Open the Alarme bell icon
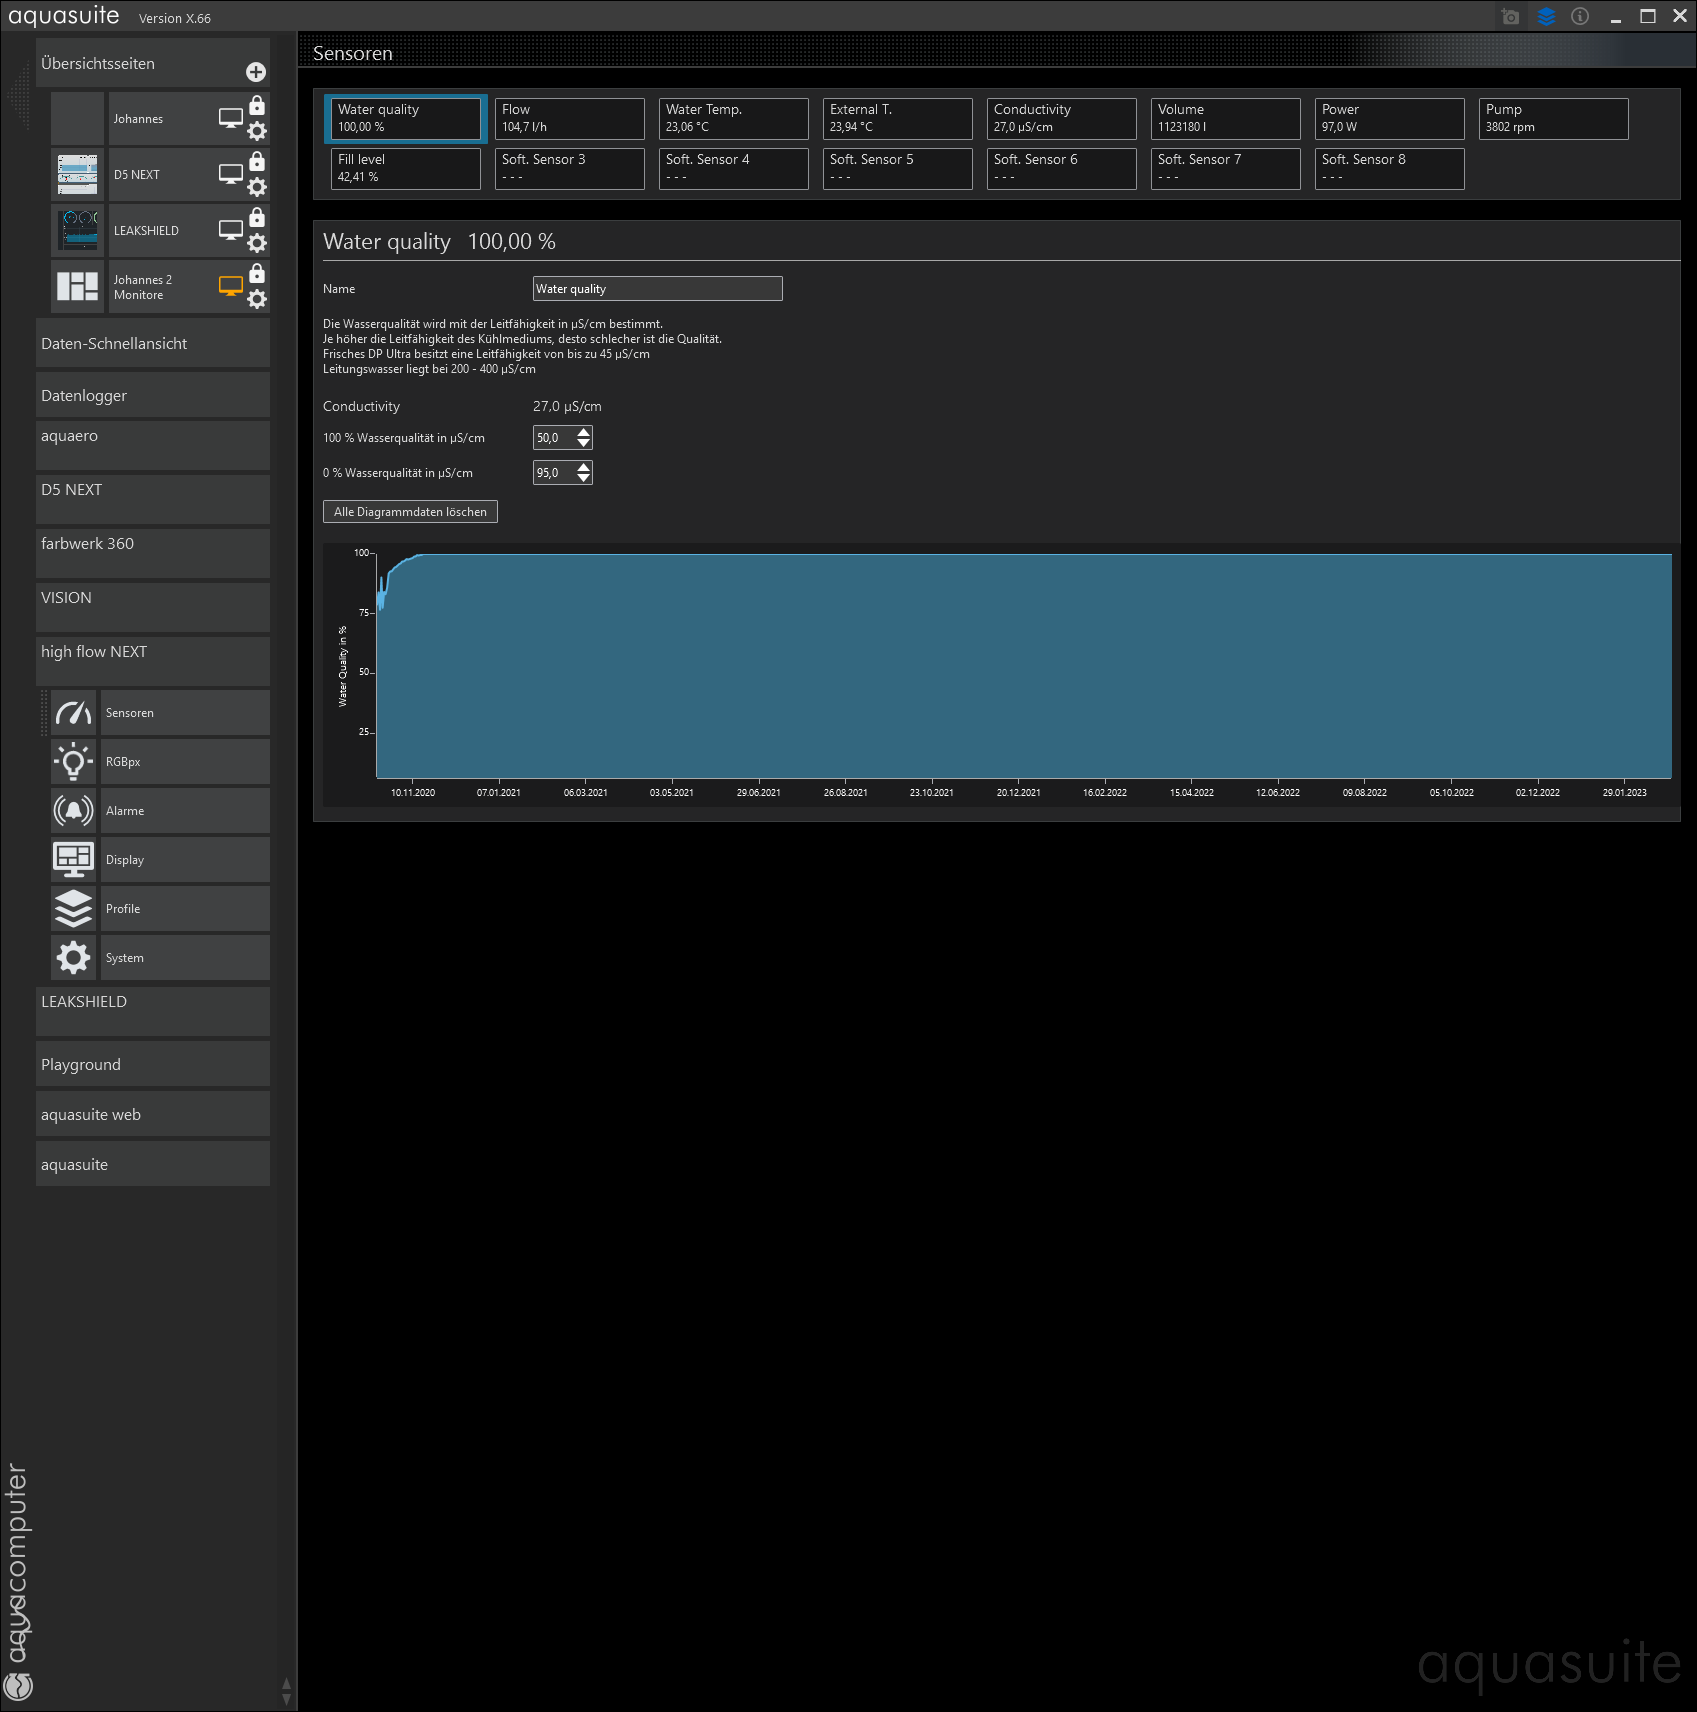The image size is (1697, 1712). (73, 811)
